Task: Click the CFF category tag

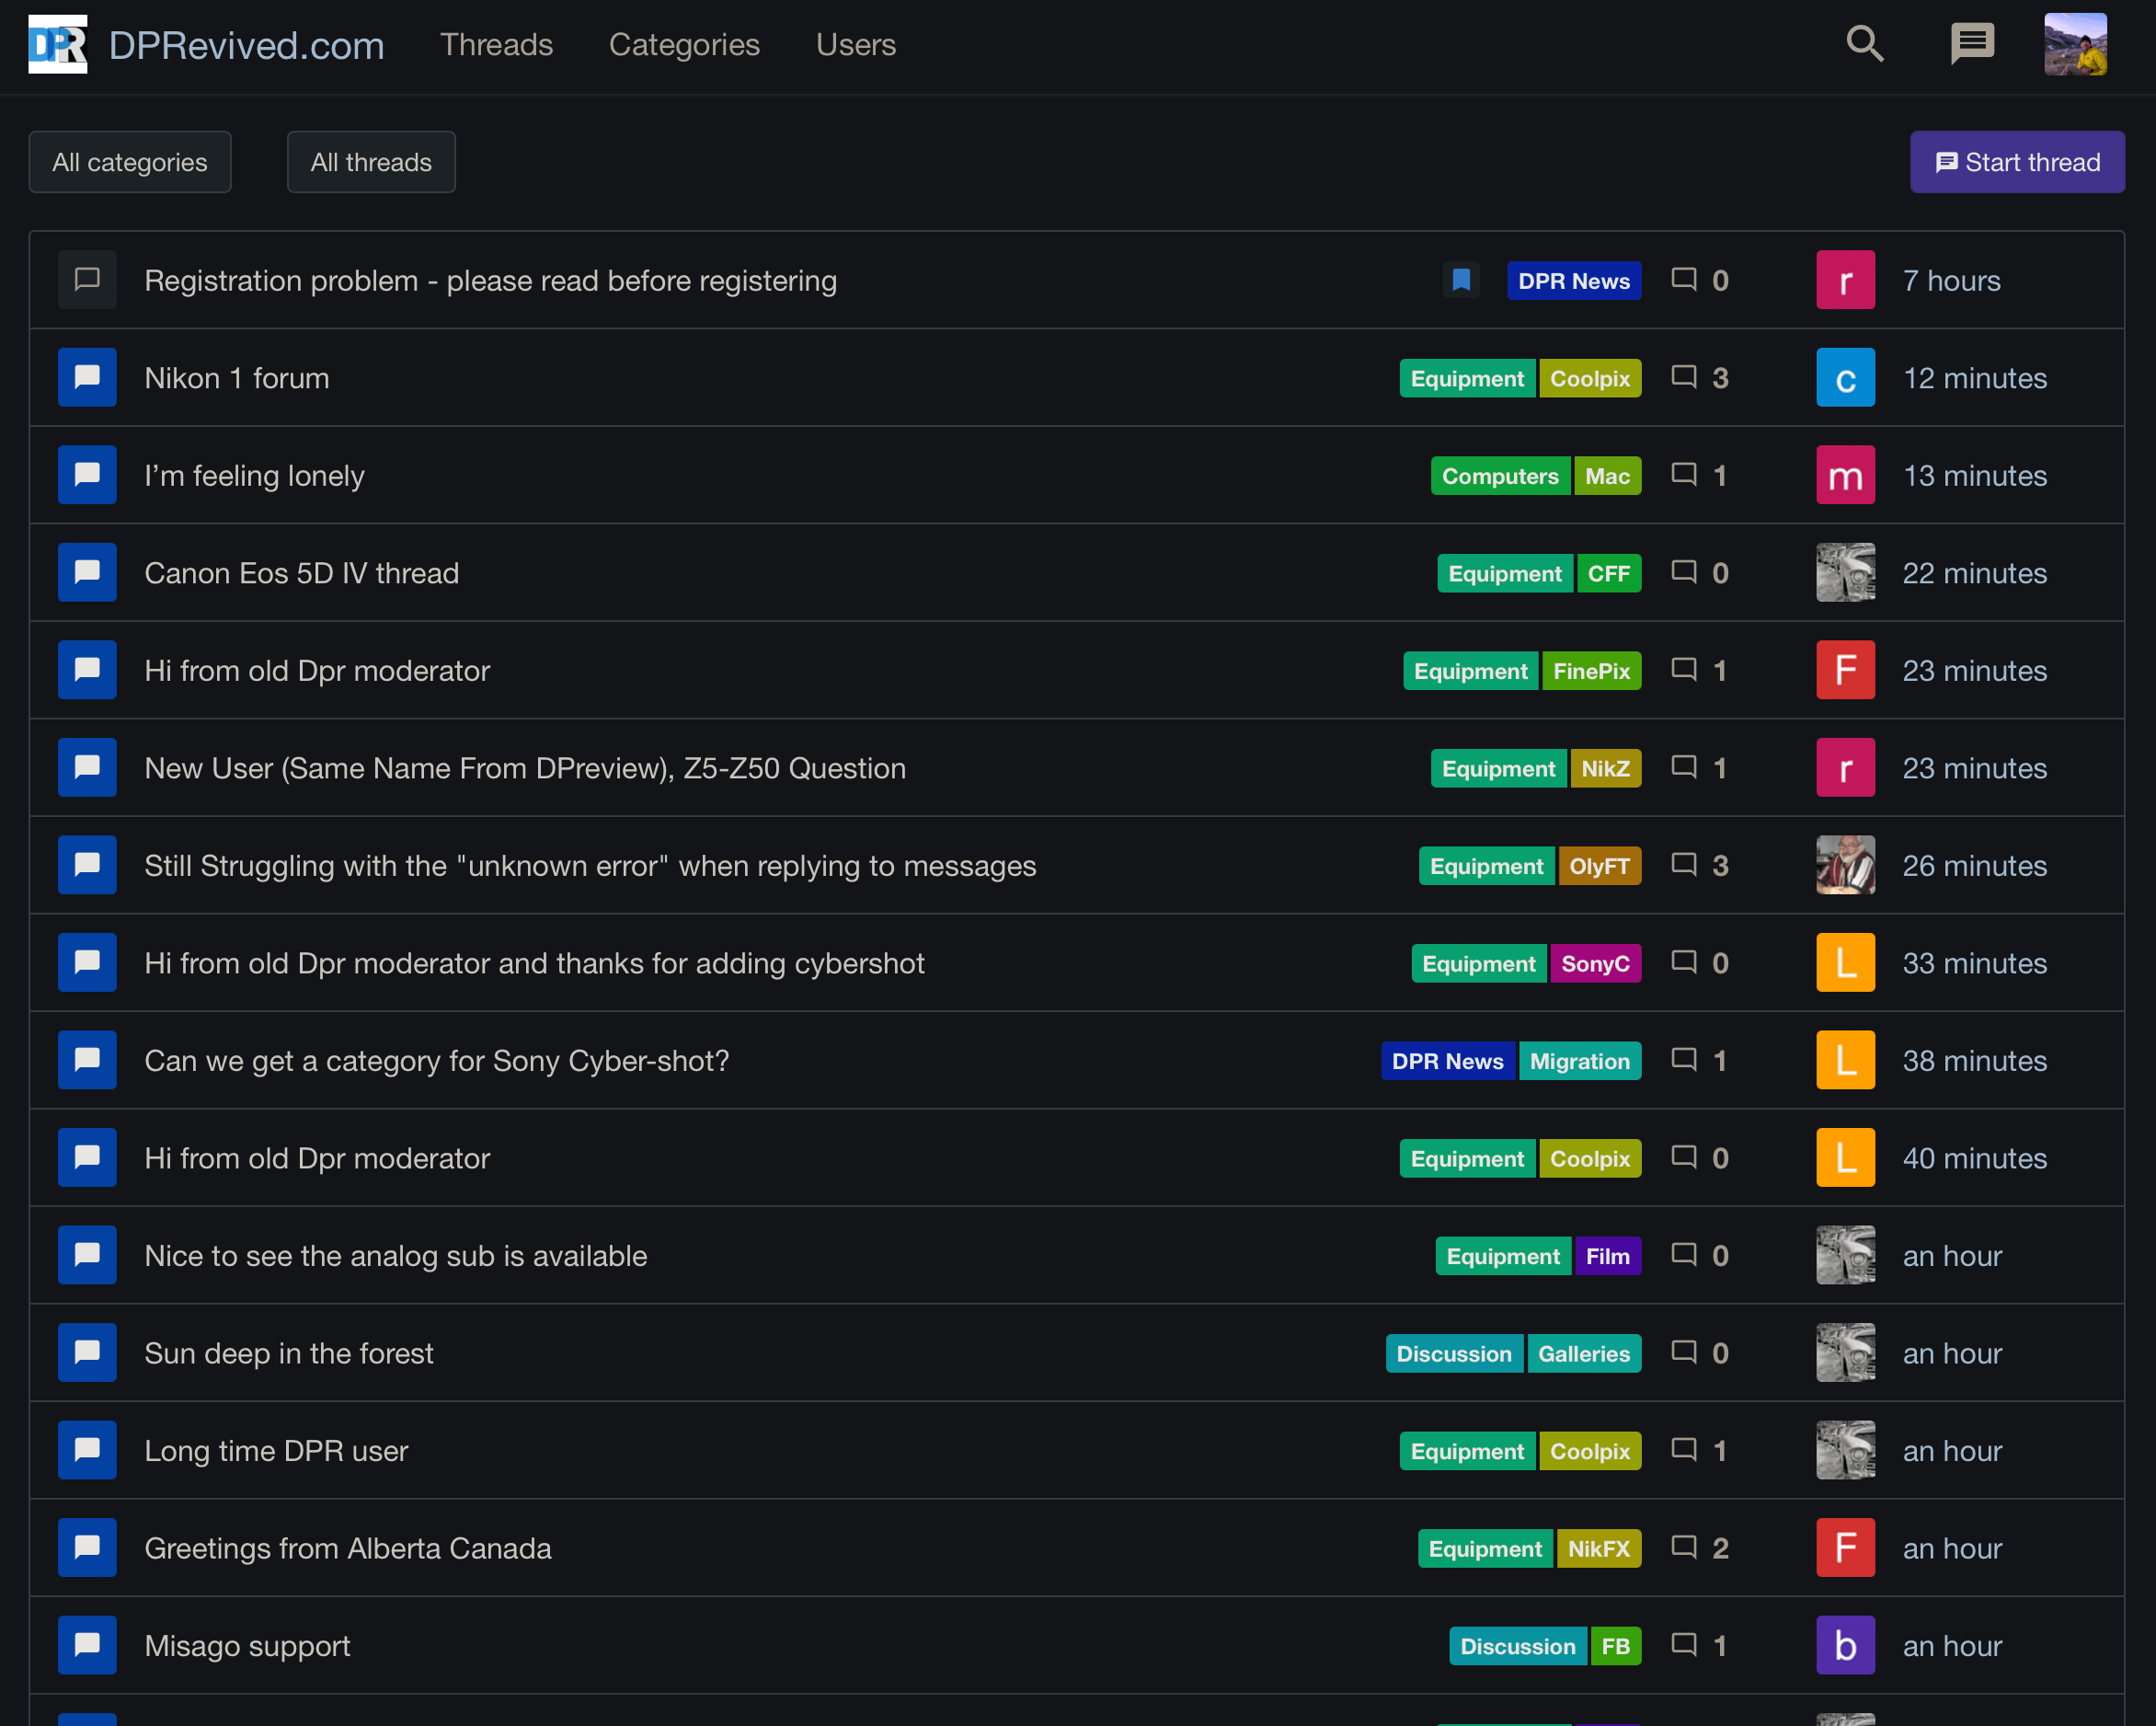Action: (1608, 573)
